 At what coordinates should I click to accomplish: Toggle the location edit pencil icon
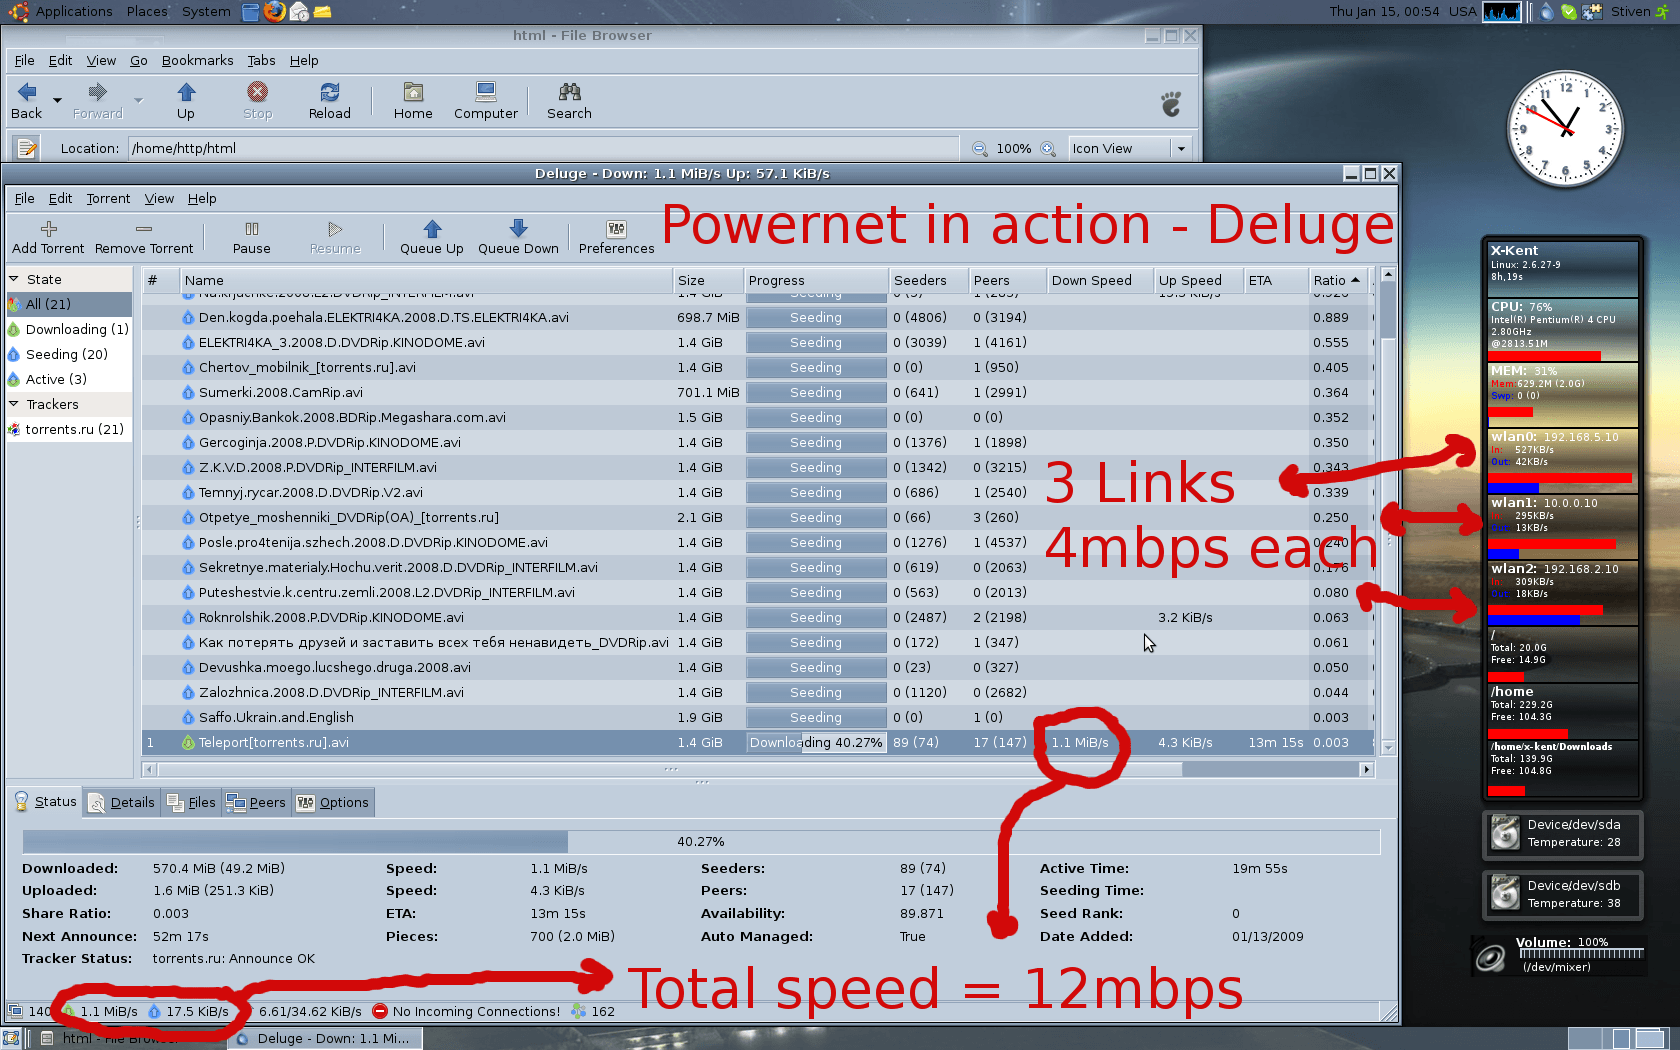(26, 148)
